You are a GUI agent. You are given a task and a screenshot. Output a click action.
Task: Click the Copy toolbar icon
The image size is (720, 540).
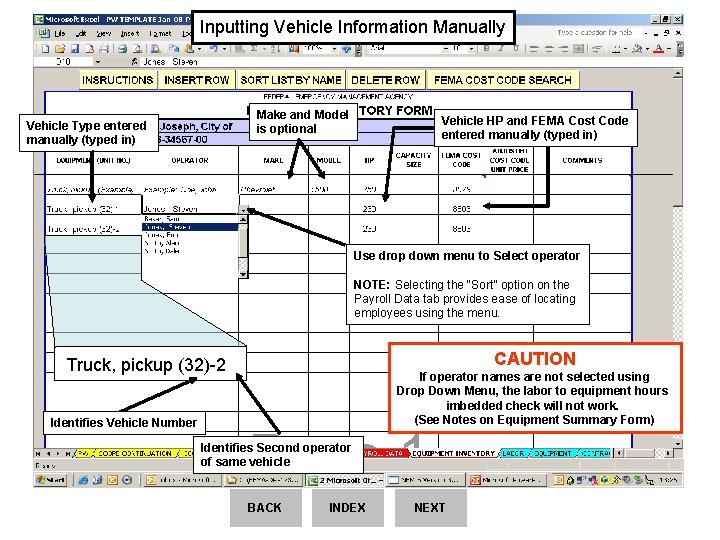[174, 49]
